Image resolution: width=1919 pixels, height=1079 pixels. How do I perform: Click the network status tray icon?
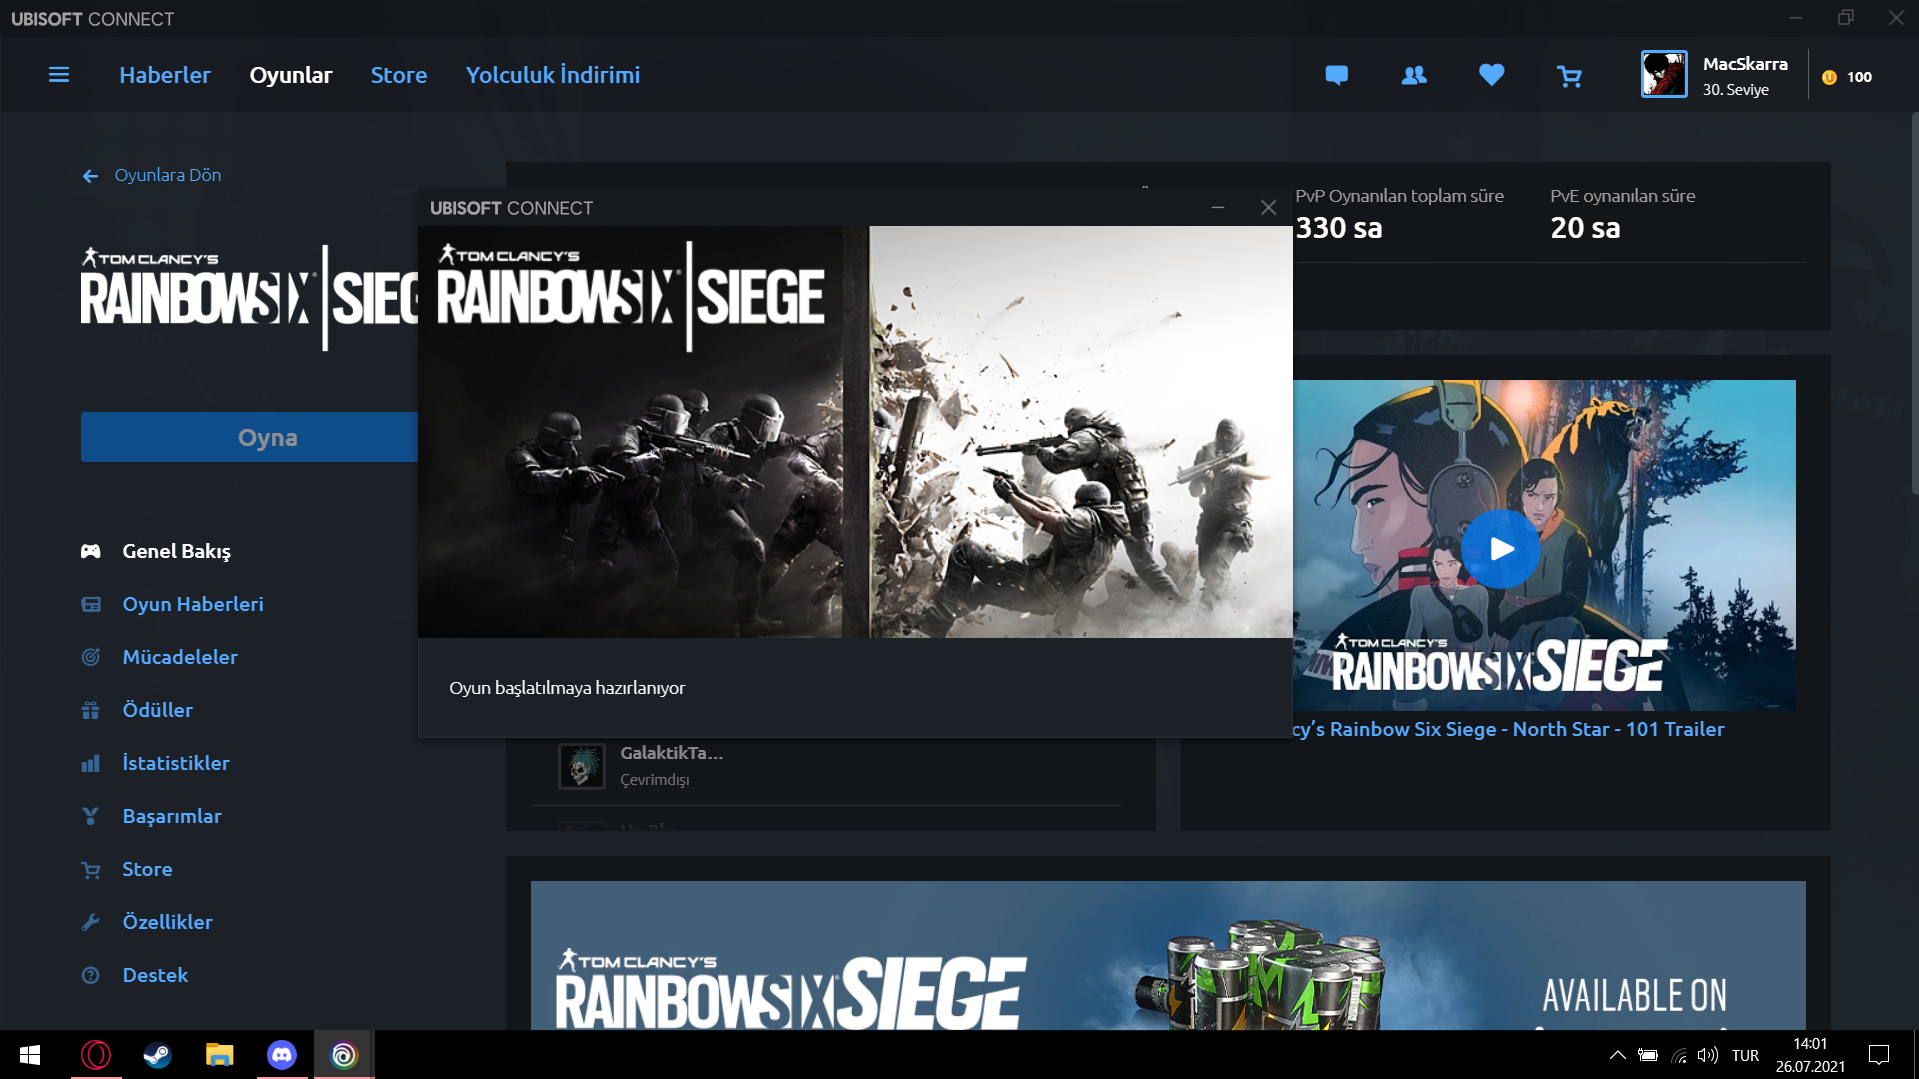pos(1679,1055)
